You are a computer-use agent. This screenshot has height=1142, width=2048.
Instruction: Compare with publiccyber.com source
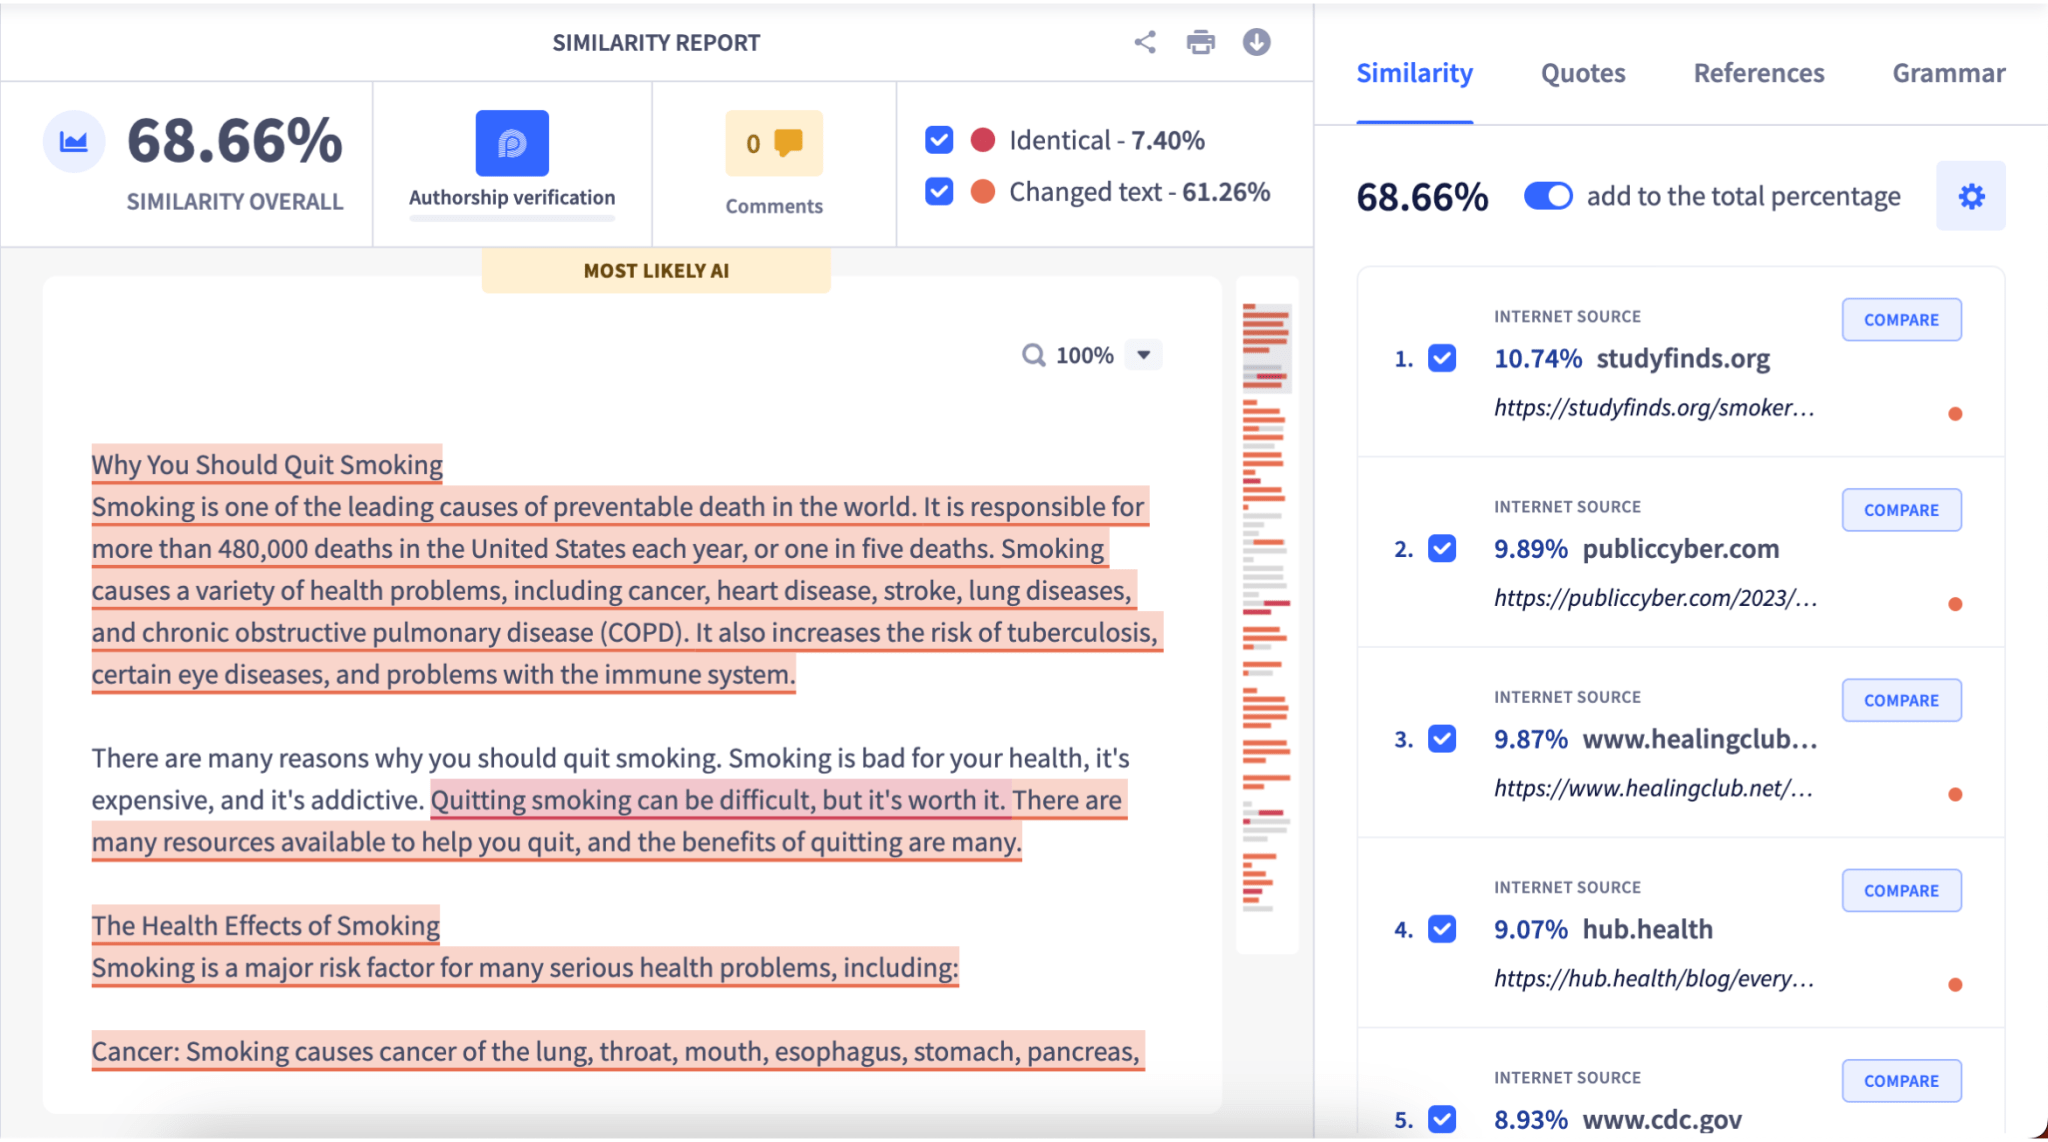(1901, 510)
